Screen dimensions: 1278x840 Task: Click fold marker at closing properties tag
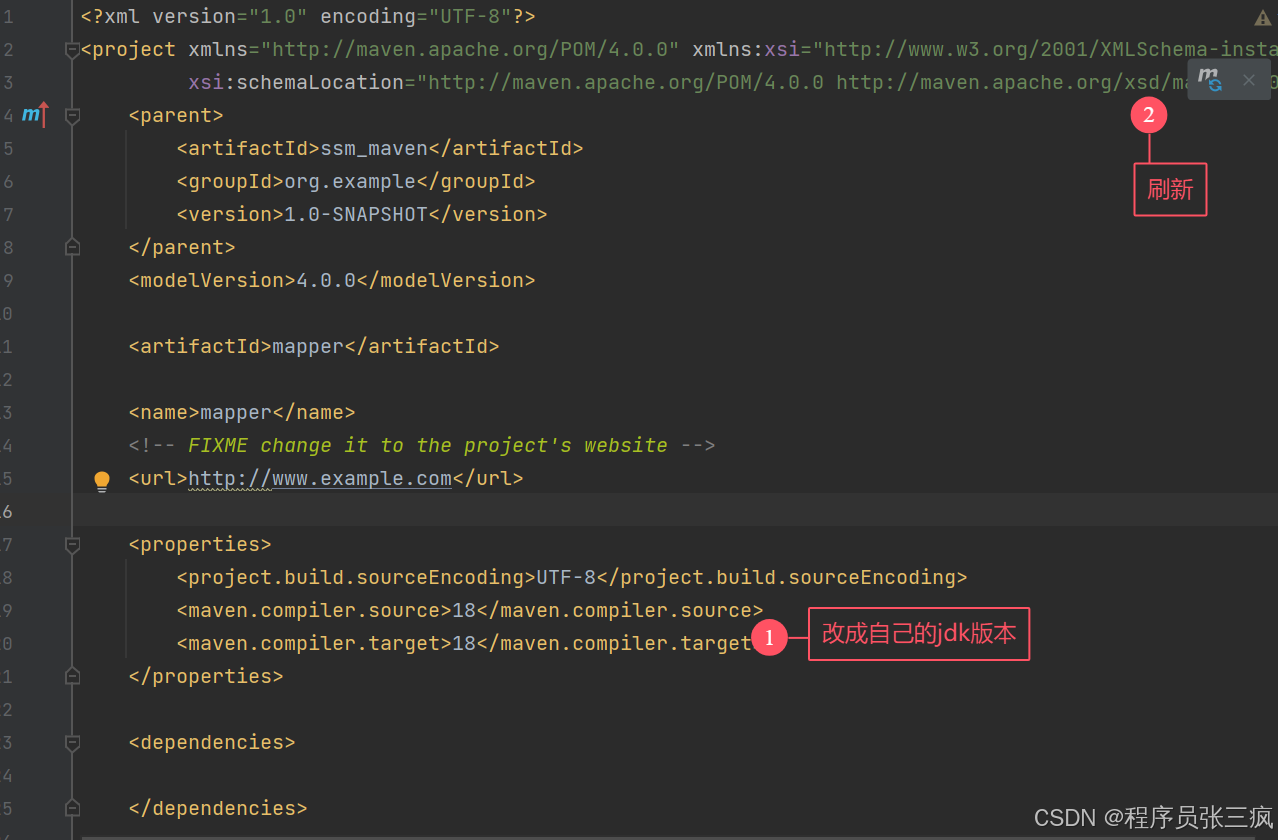72,676
